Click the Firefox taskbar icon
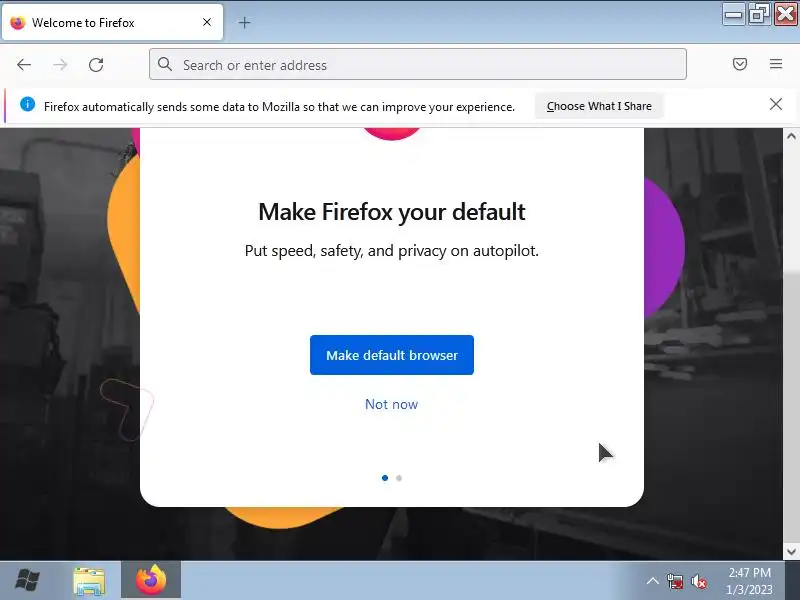This screenshot has width=800, height=600. point(151,580)
